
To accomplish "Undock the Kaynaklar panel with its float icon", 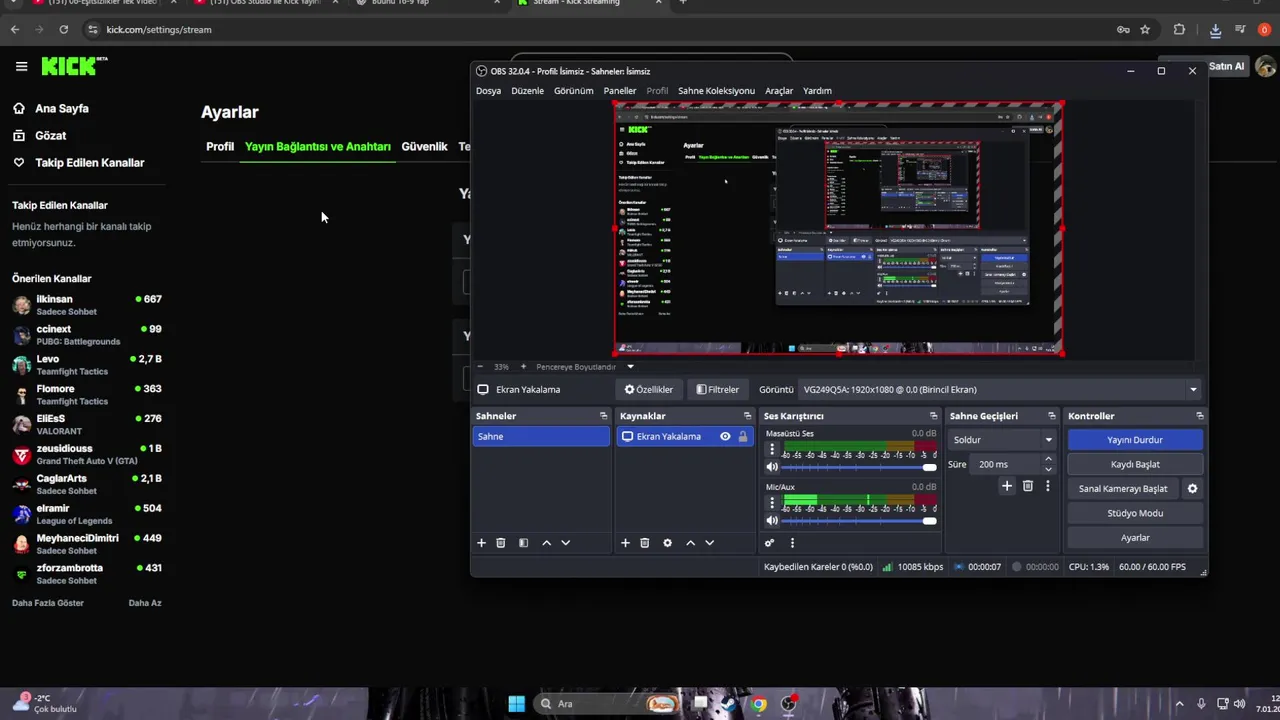I will coord(747,416).
